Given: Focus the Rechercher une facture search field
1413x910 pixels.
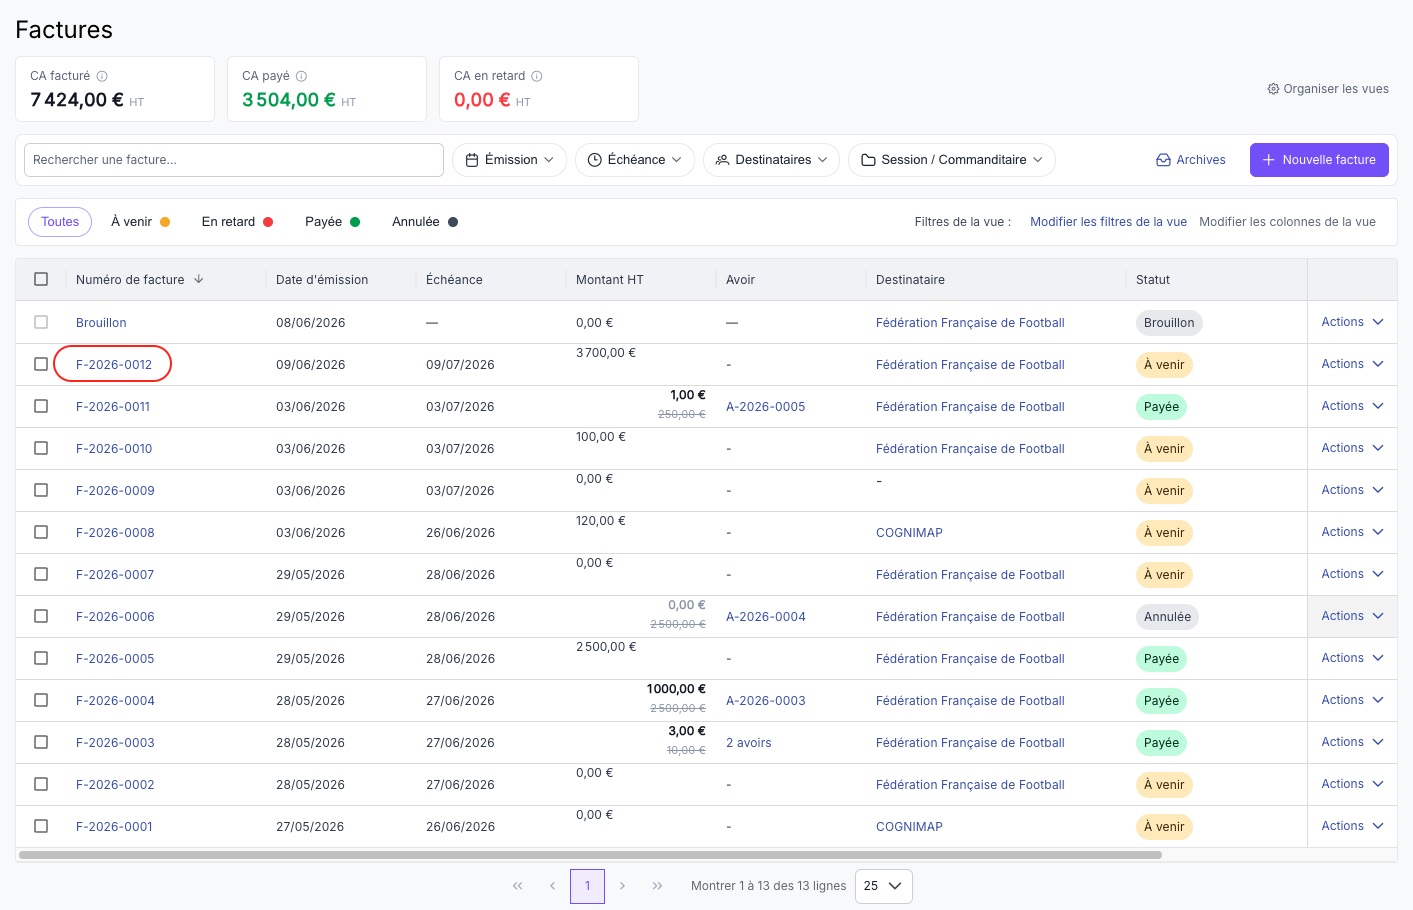Looking at the screenshot, I should [234, 160].
